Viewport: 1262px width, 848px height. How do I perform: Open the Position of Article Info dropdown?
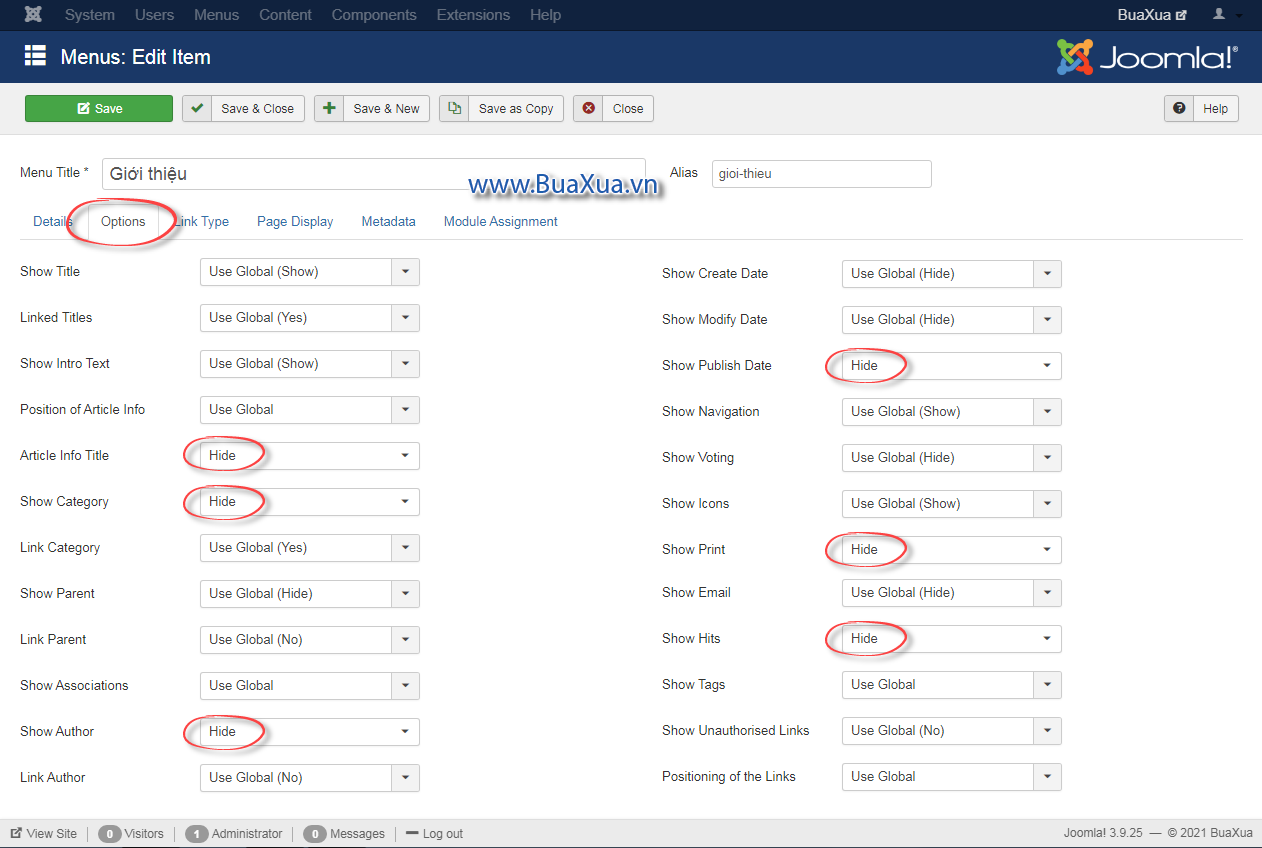pyautogui.click(x=310, y=410)
